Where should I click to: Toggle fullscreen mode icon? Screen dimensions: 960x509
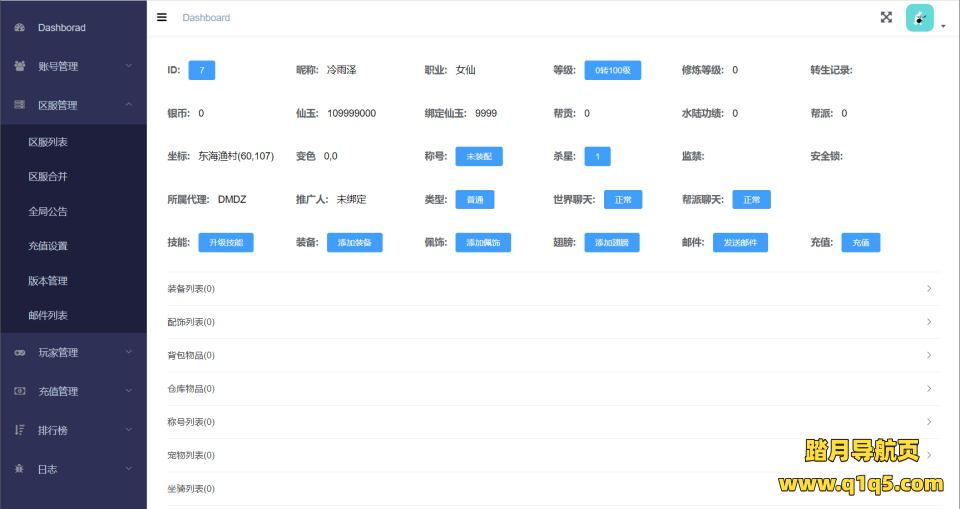(886, 17)
